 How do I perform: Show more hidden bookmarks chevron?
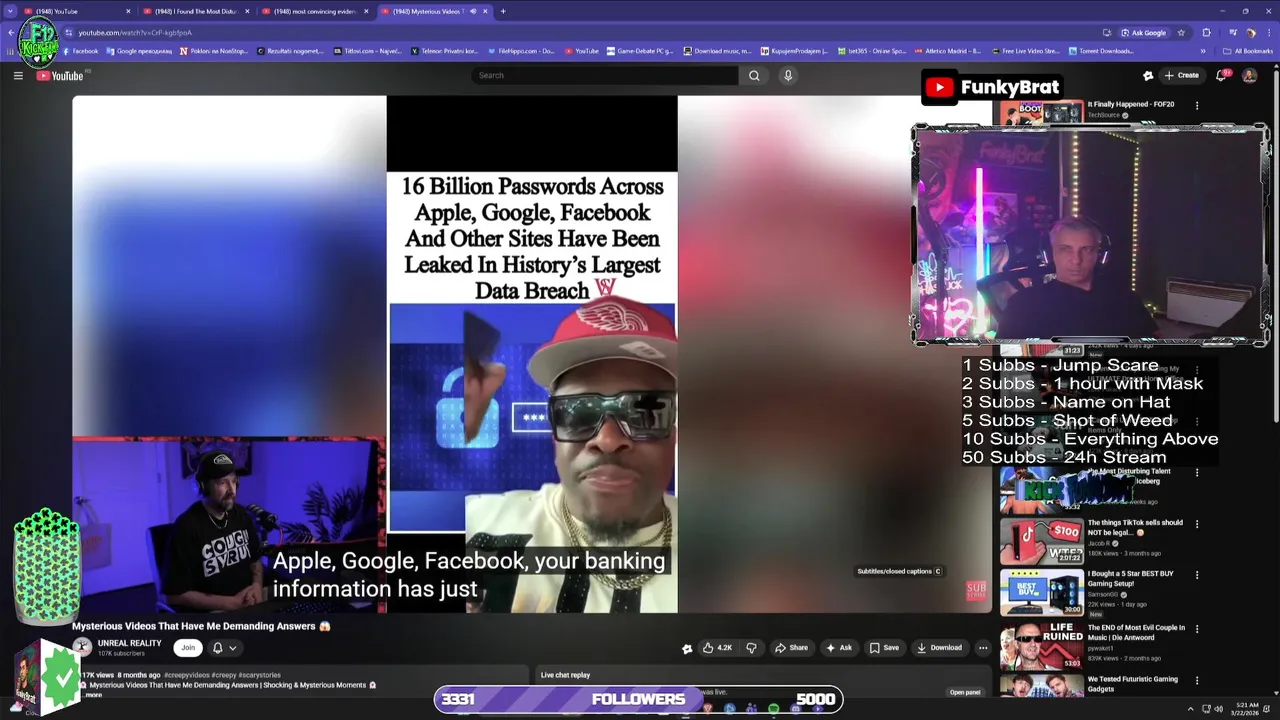tap(1203, 51)
